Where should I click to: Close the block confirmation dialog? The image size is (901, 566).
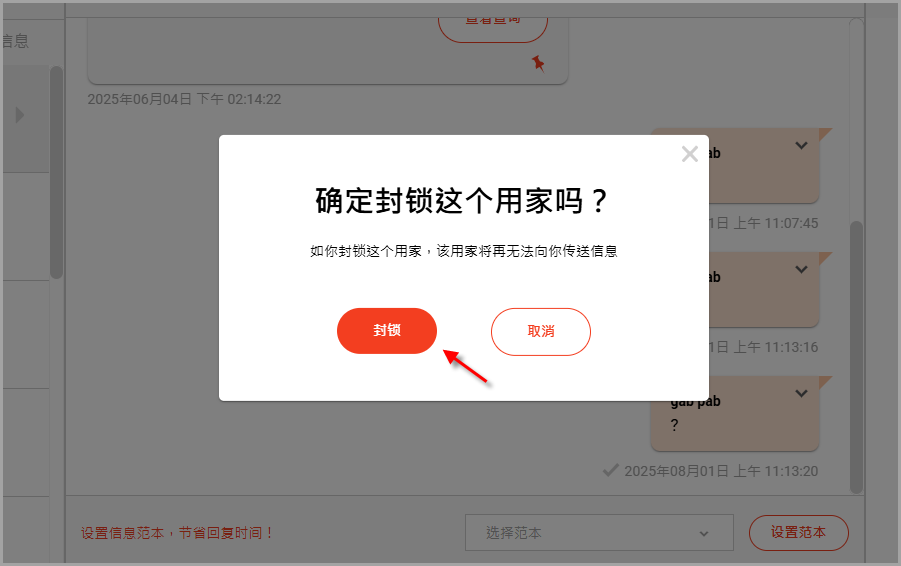click(690, 154)
